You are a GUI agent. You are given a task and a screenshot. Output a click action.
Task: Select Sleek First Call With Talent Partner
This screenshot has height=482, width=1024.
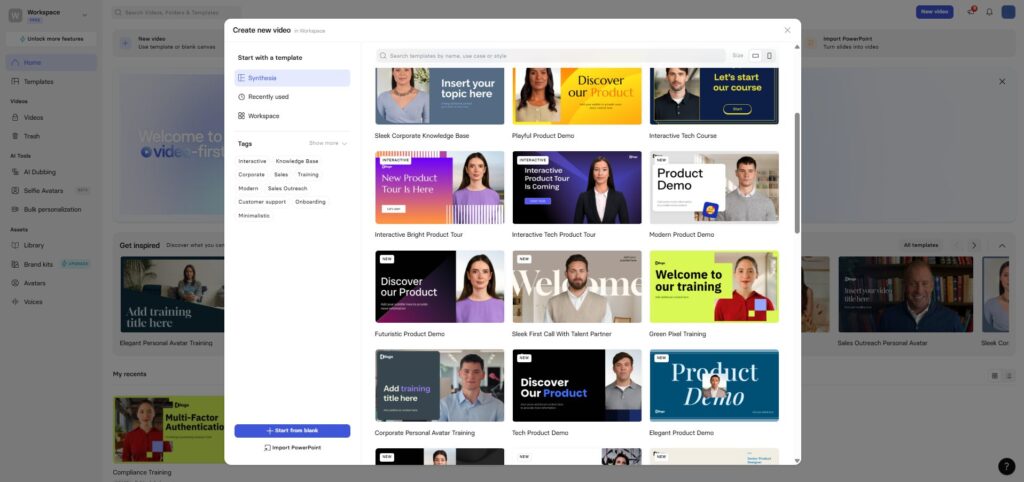coord(577,287)
